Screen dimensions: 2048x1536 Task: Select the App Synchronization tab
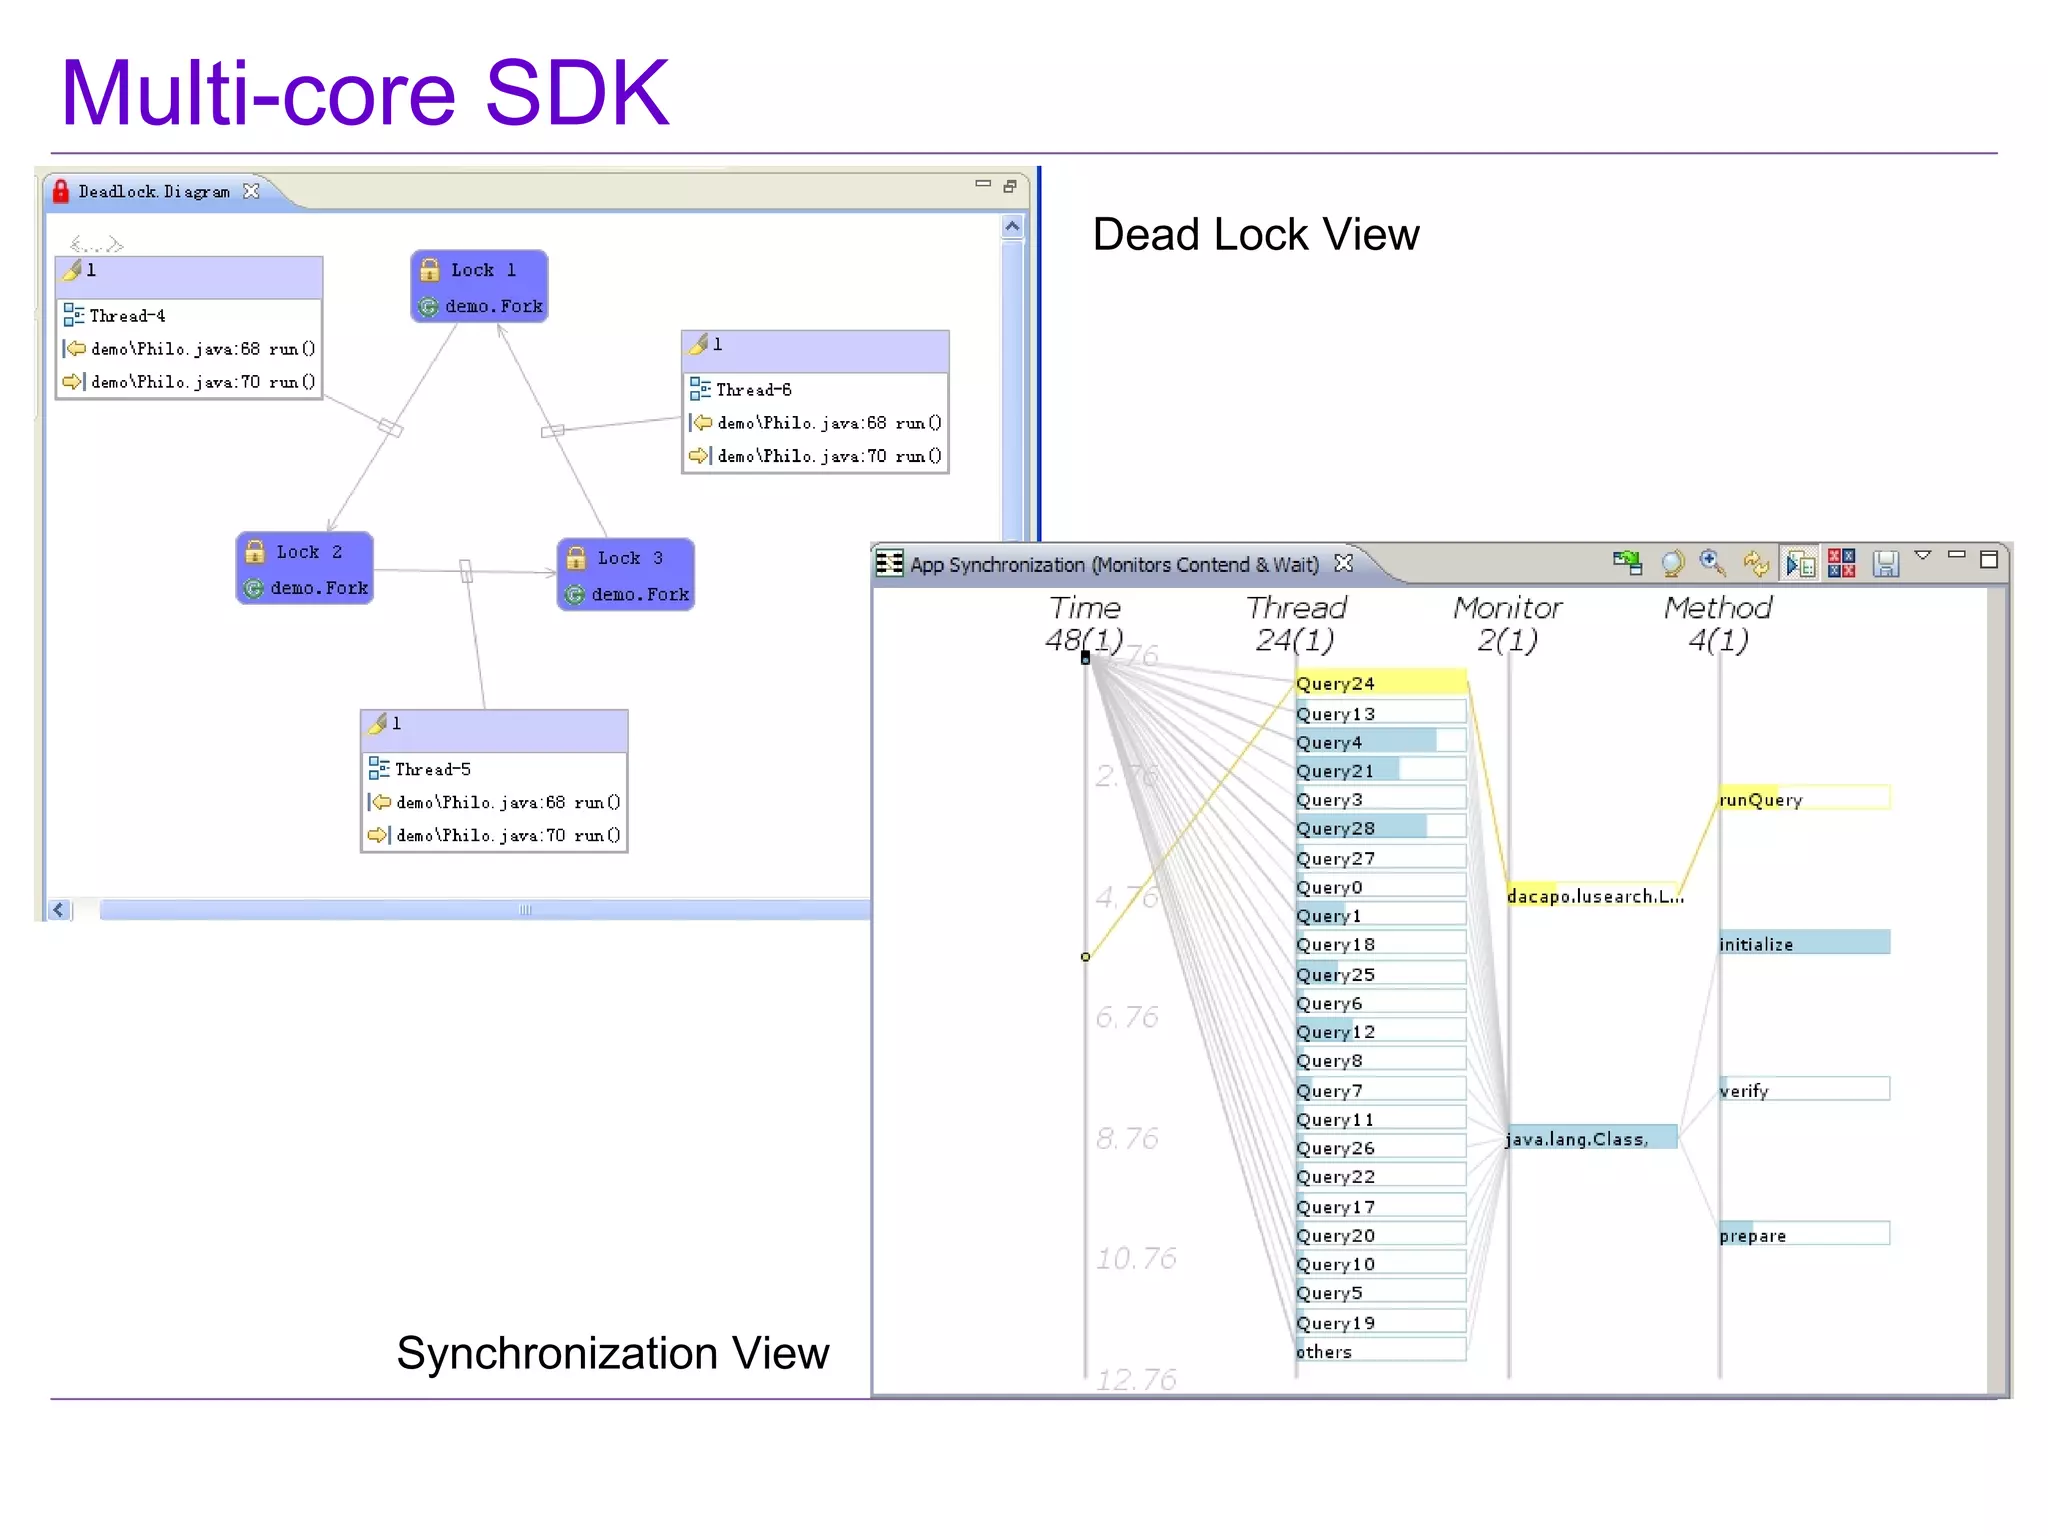tap(1114, 564)
